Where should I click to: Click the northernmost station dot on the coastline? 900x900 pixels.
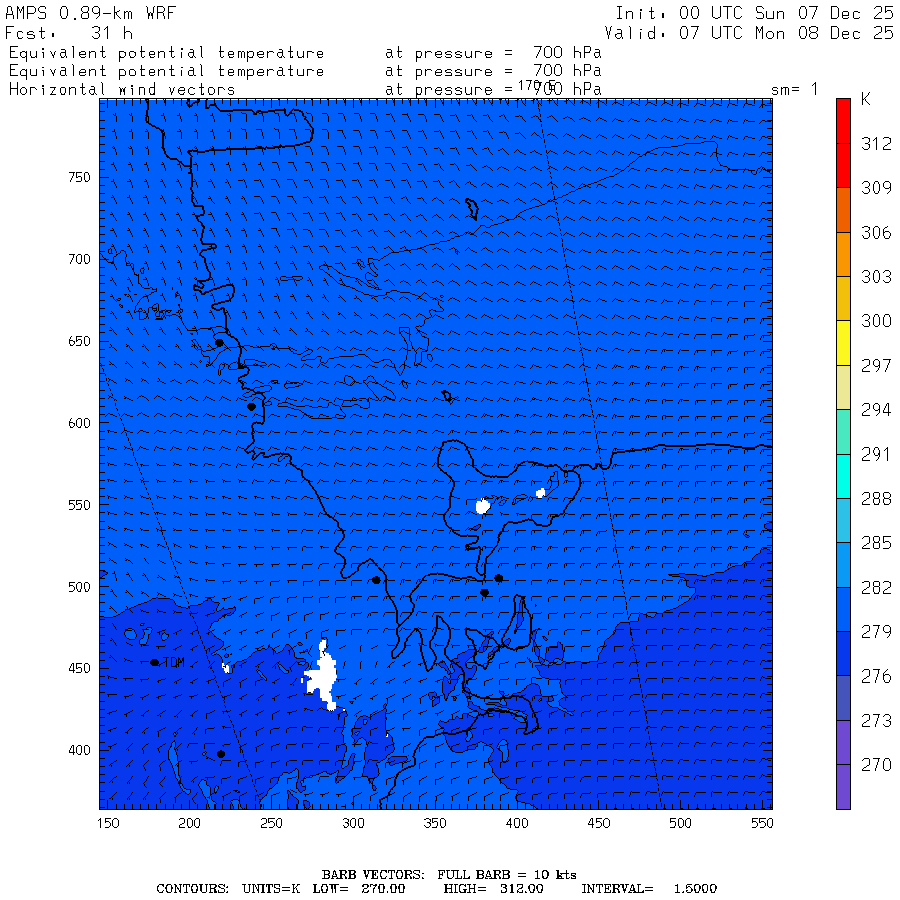click(219, 343)
